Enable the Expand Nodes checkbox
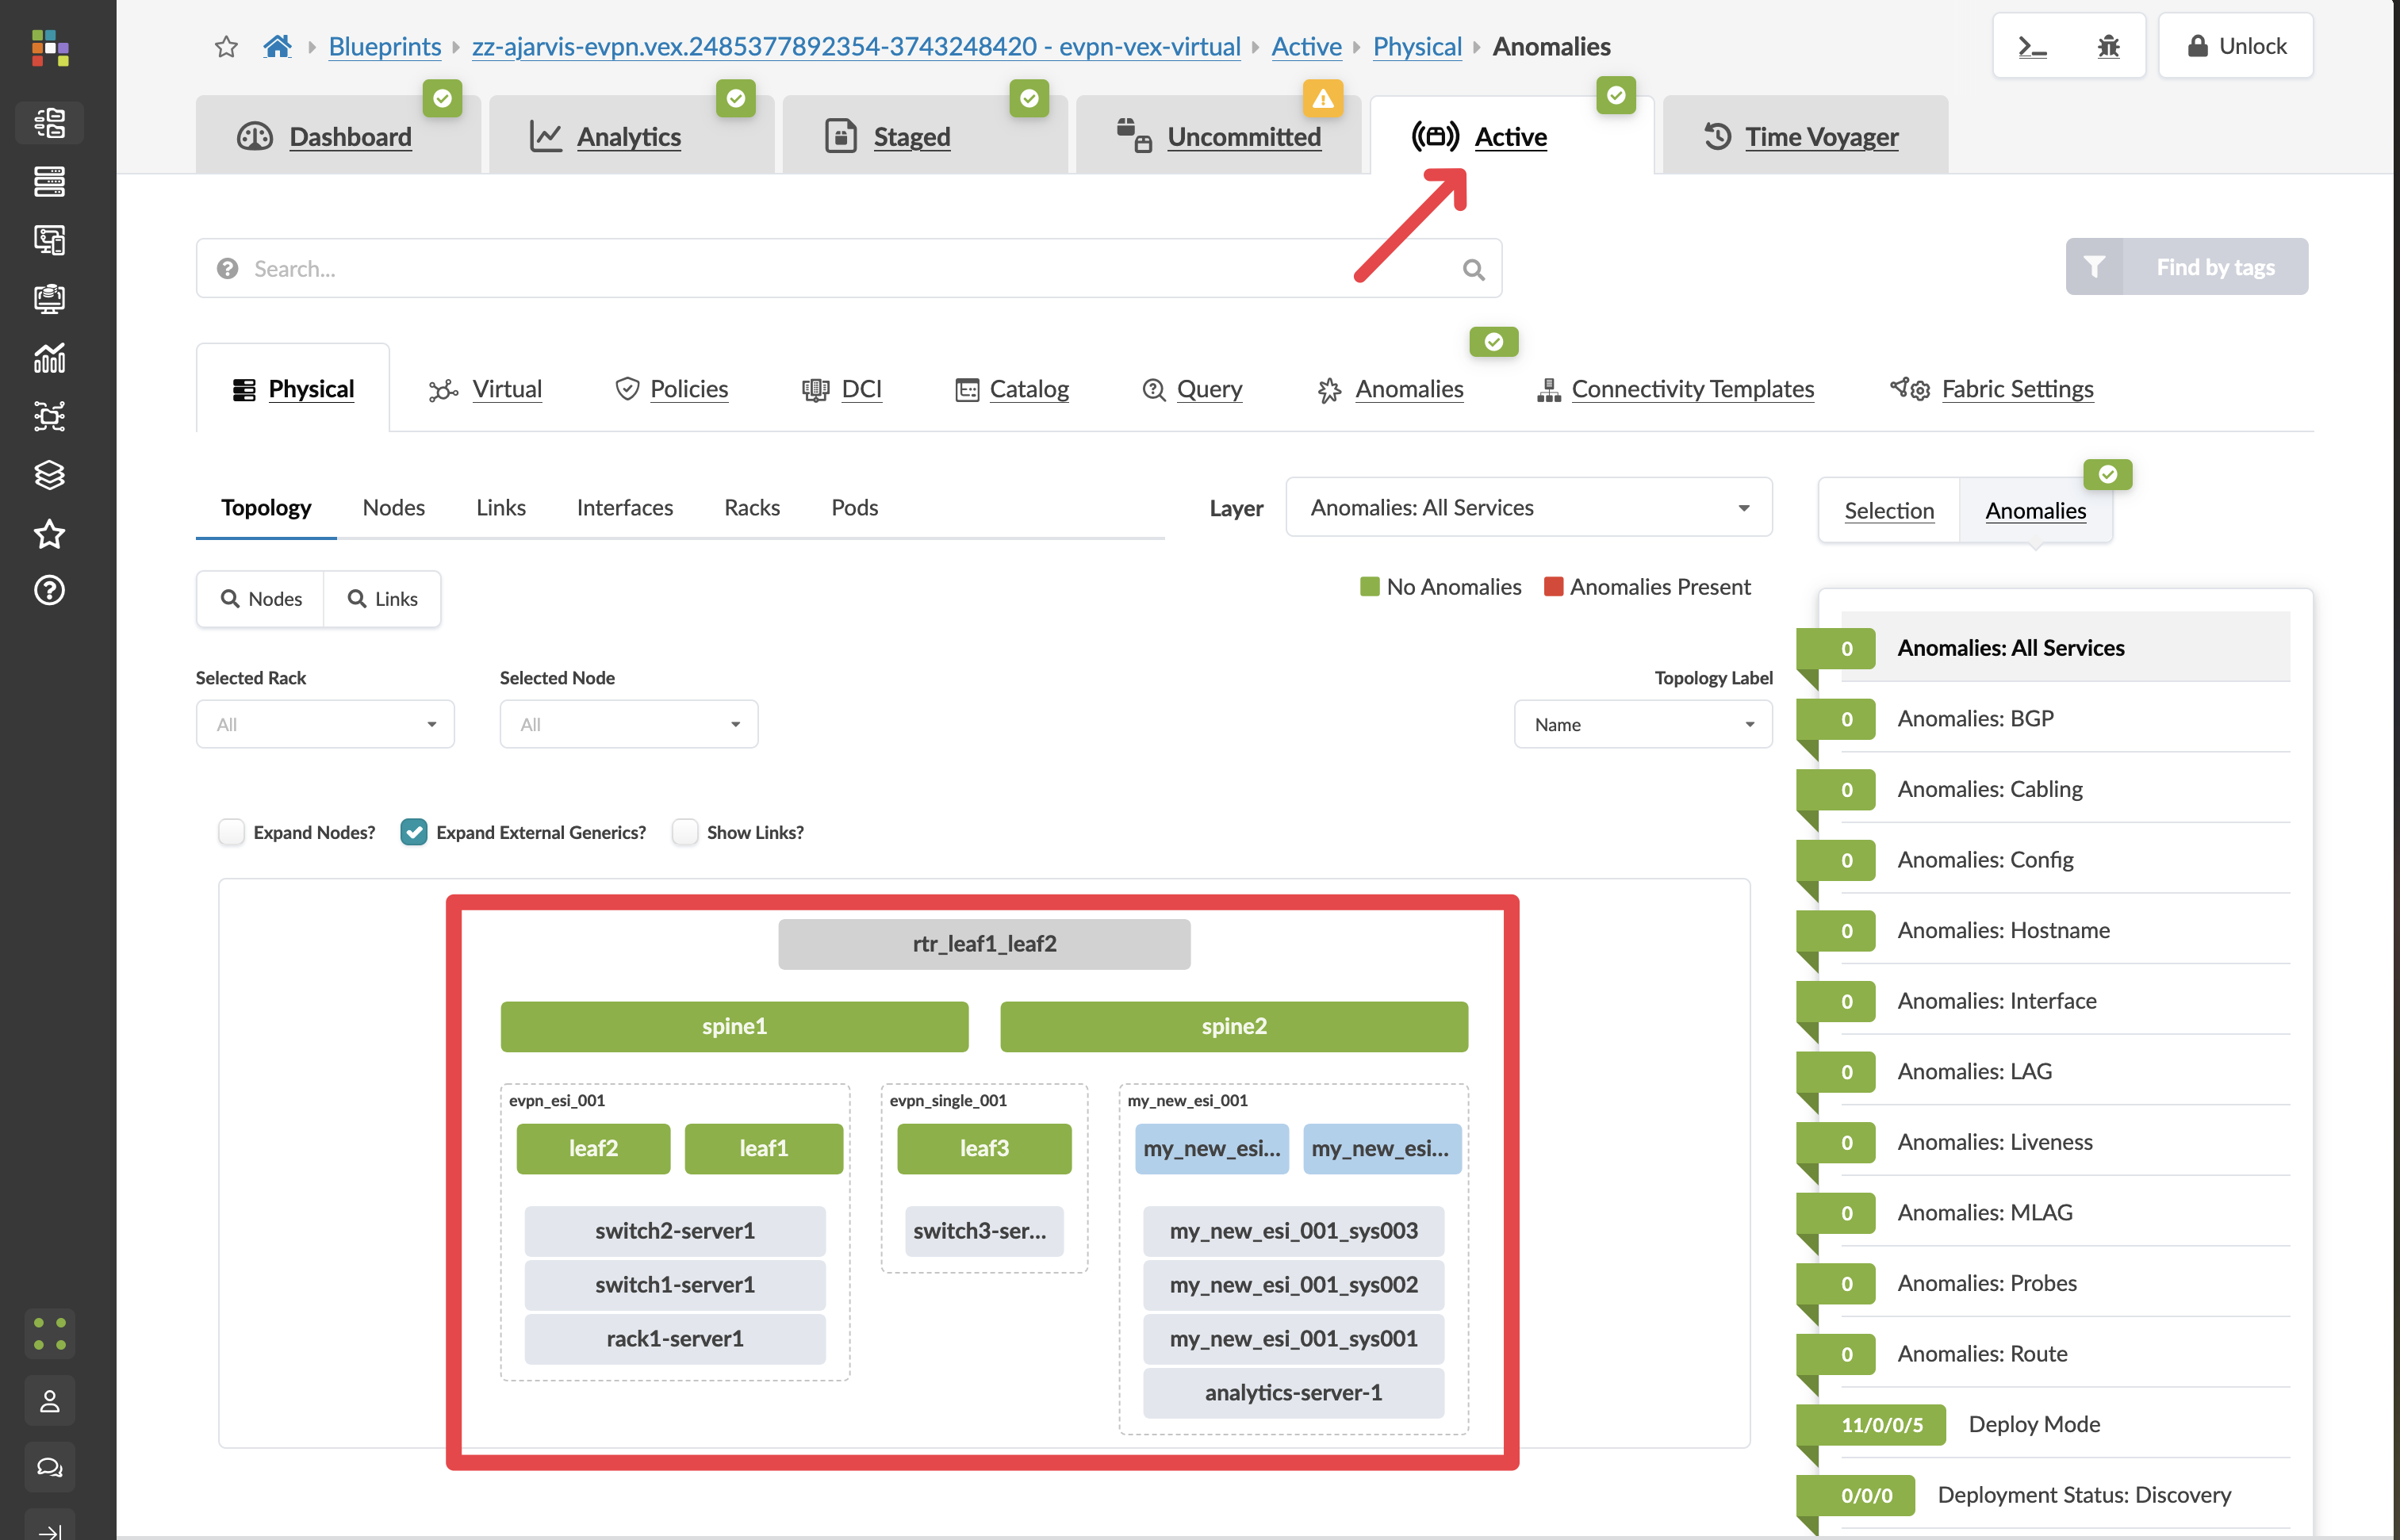The image size is (2400, 1540). click(232, 832)
